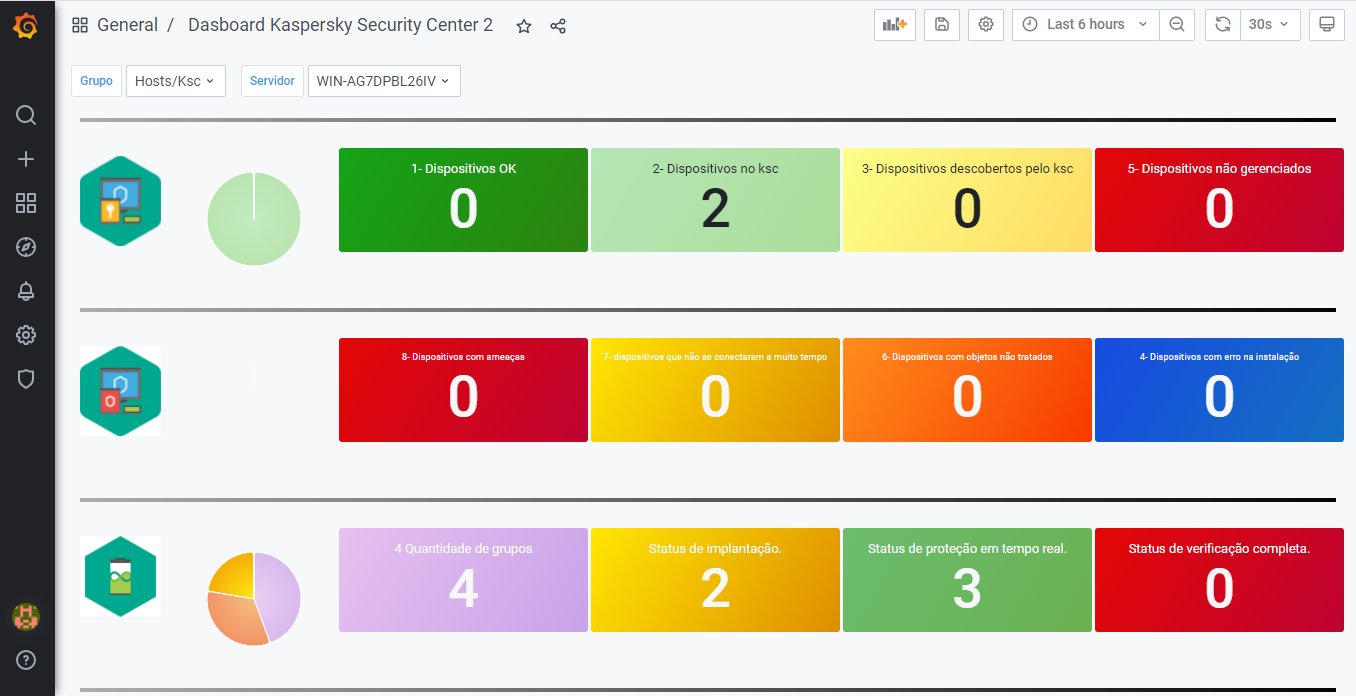Screen dimensions: 1356x696
Task: Open the Status de proteção em tempo real panel
Action: tap(967, 580)
